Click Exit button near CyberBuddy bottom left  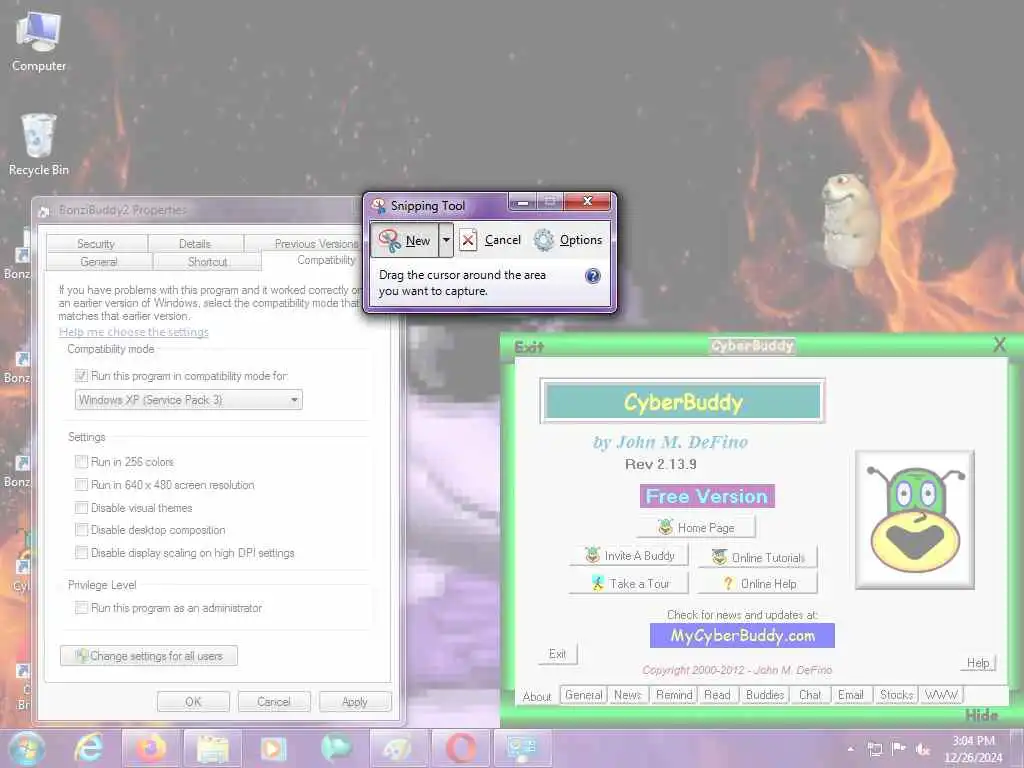[558, 654]
